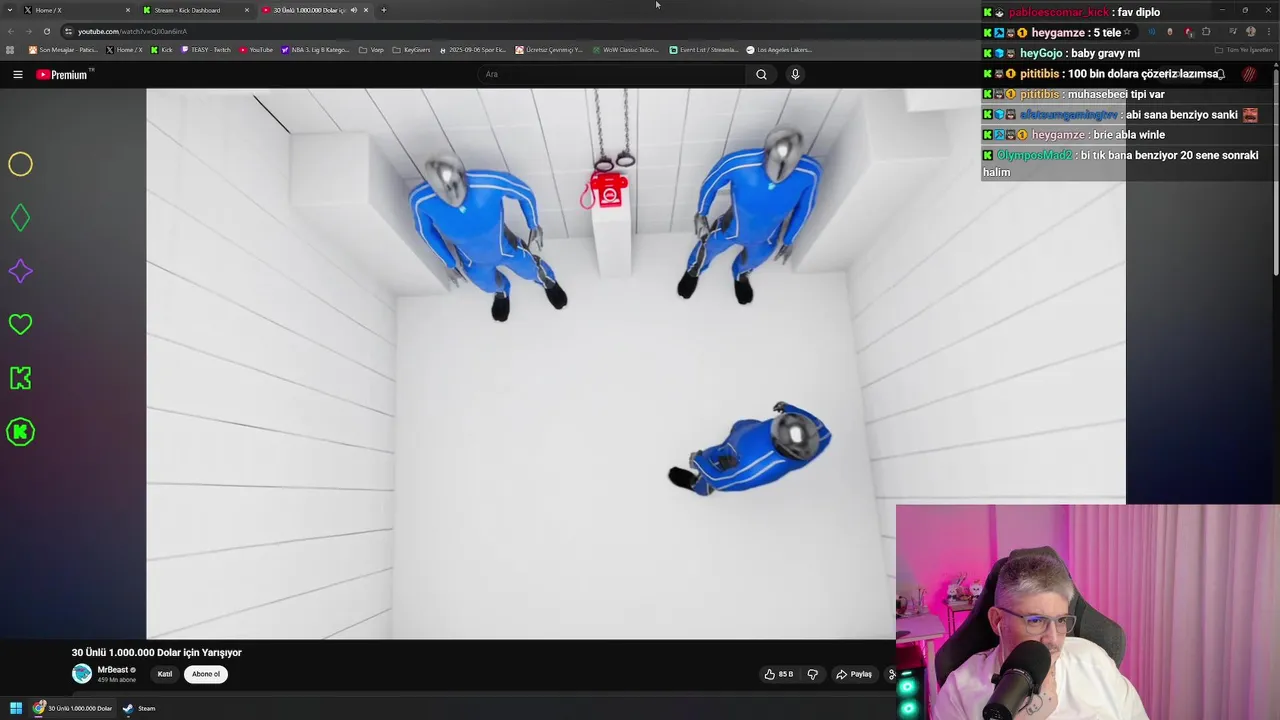The image size is (1280, 720).
Task: Open the browser extensions puzzle icon
Action: (x=1206, y=31)
